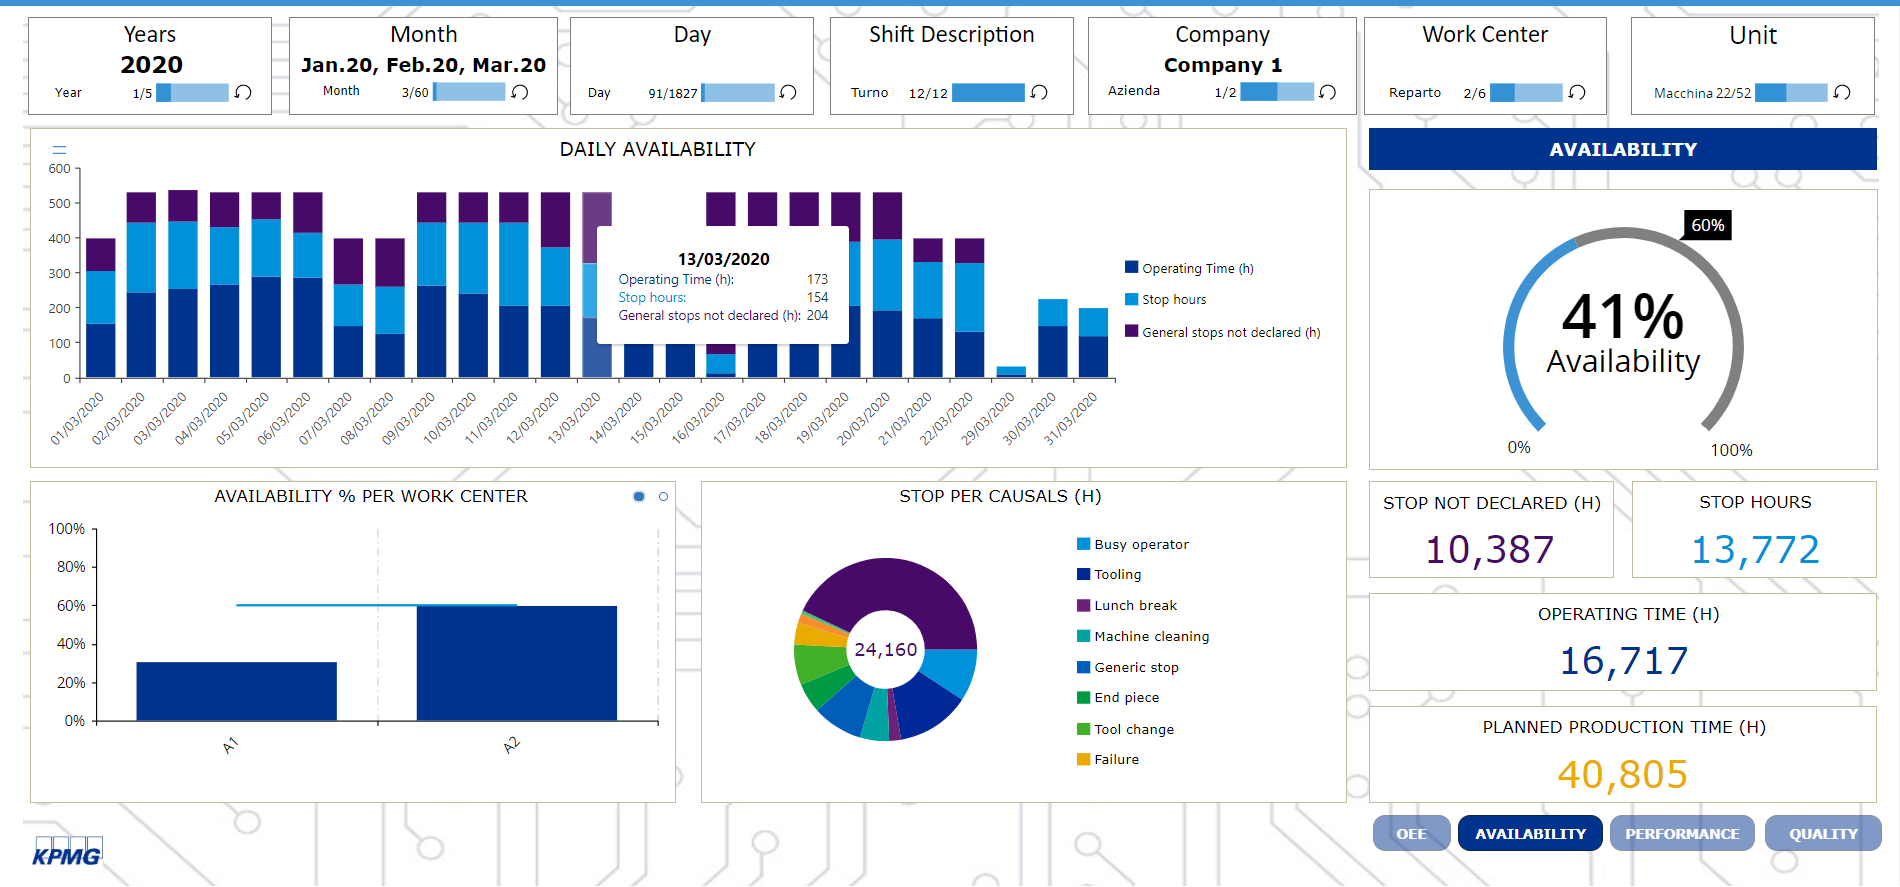
Task: Open the Daily Availability chart menu icon
Action: (x=59, y=150)
